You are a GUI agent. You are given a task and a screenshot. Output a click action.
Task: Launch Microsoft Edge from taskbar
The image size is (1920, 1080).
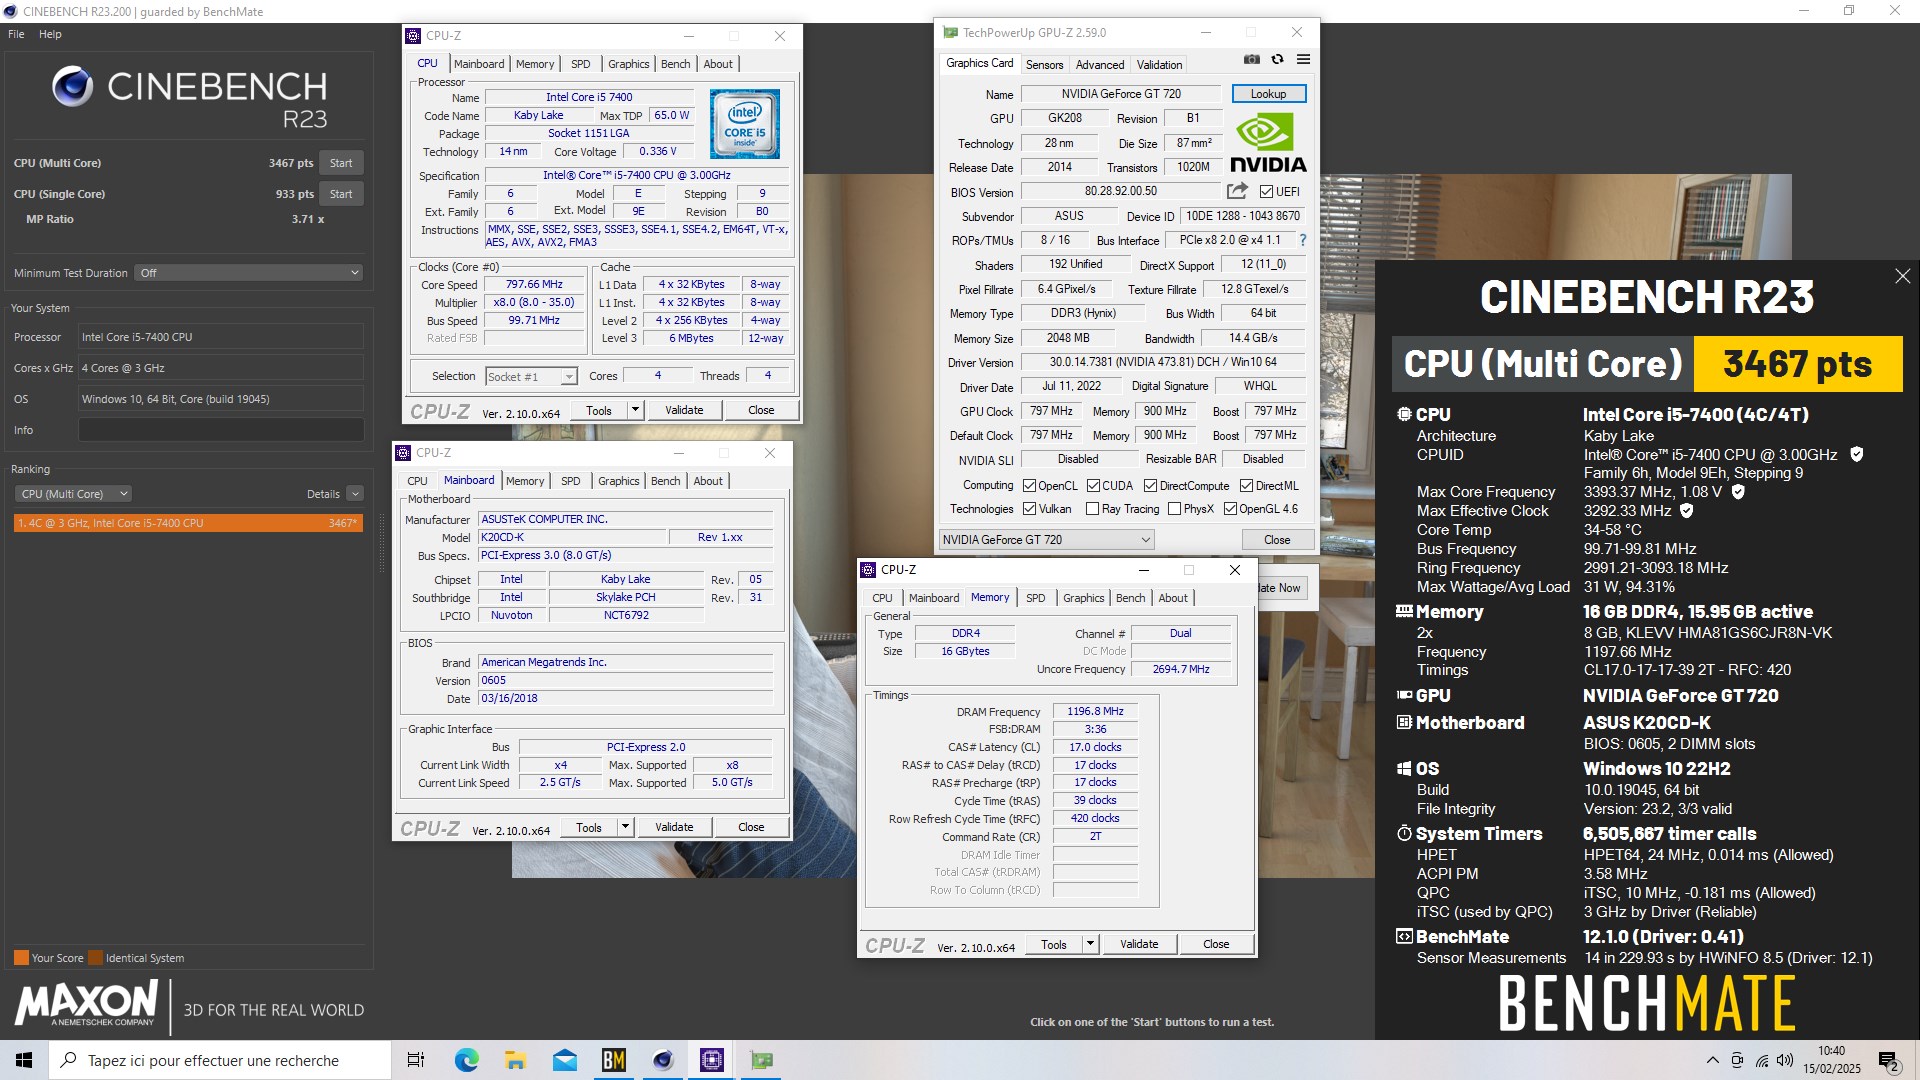[466, 1060]
